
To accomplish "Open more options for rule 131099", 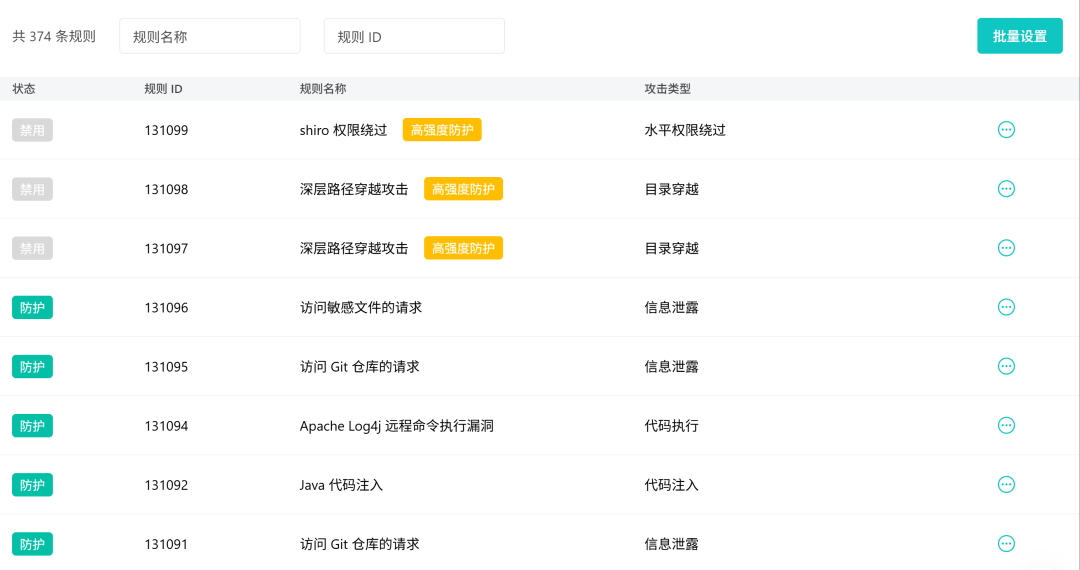I will 1006,129.
